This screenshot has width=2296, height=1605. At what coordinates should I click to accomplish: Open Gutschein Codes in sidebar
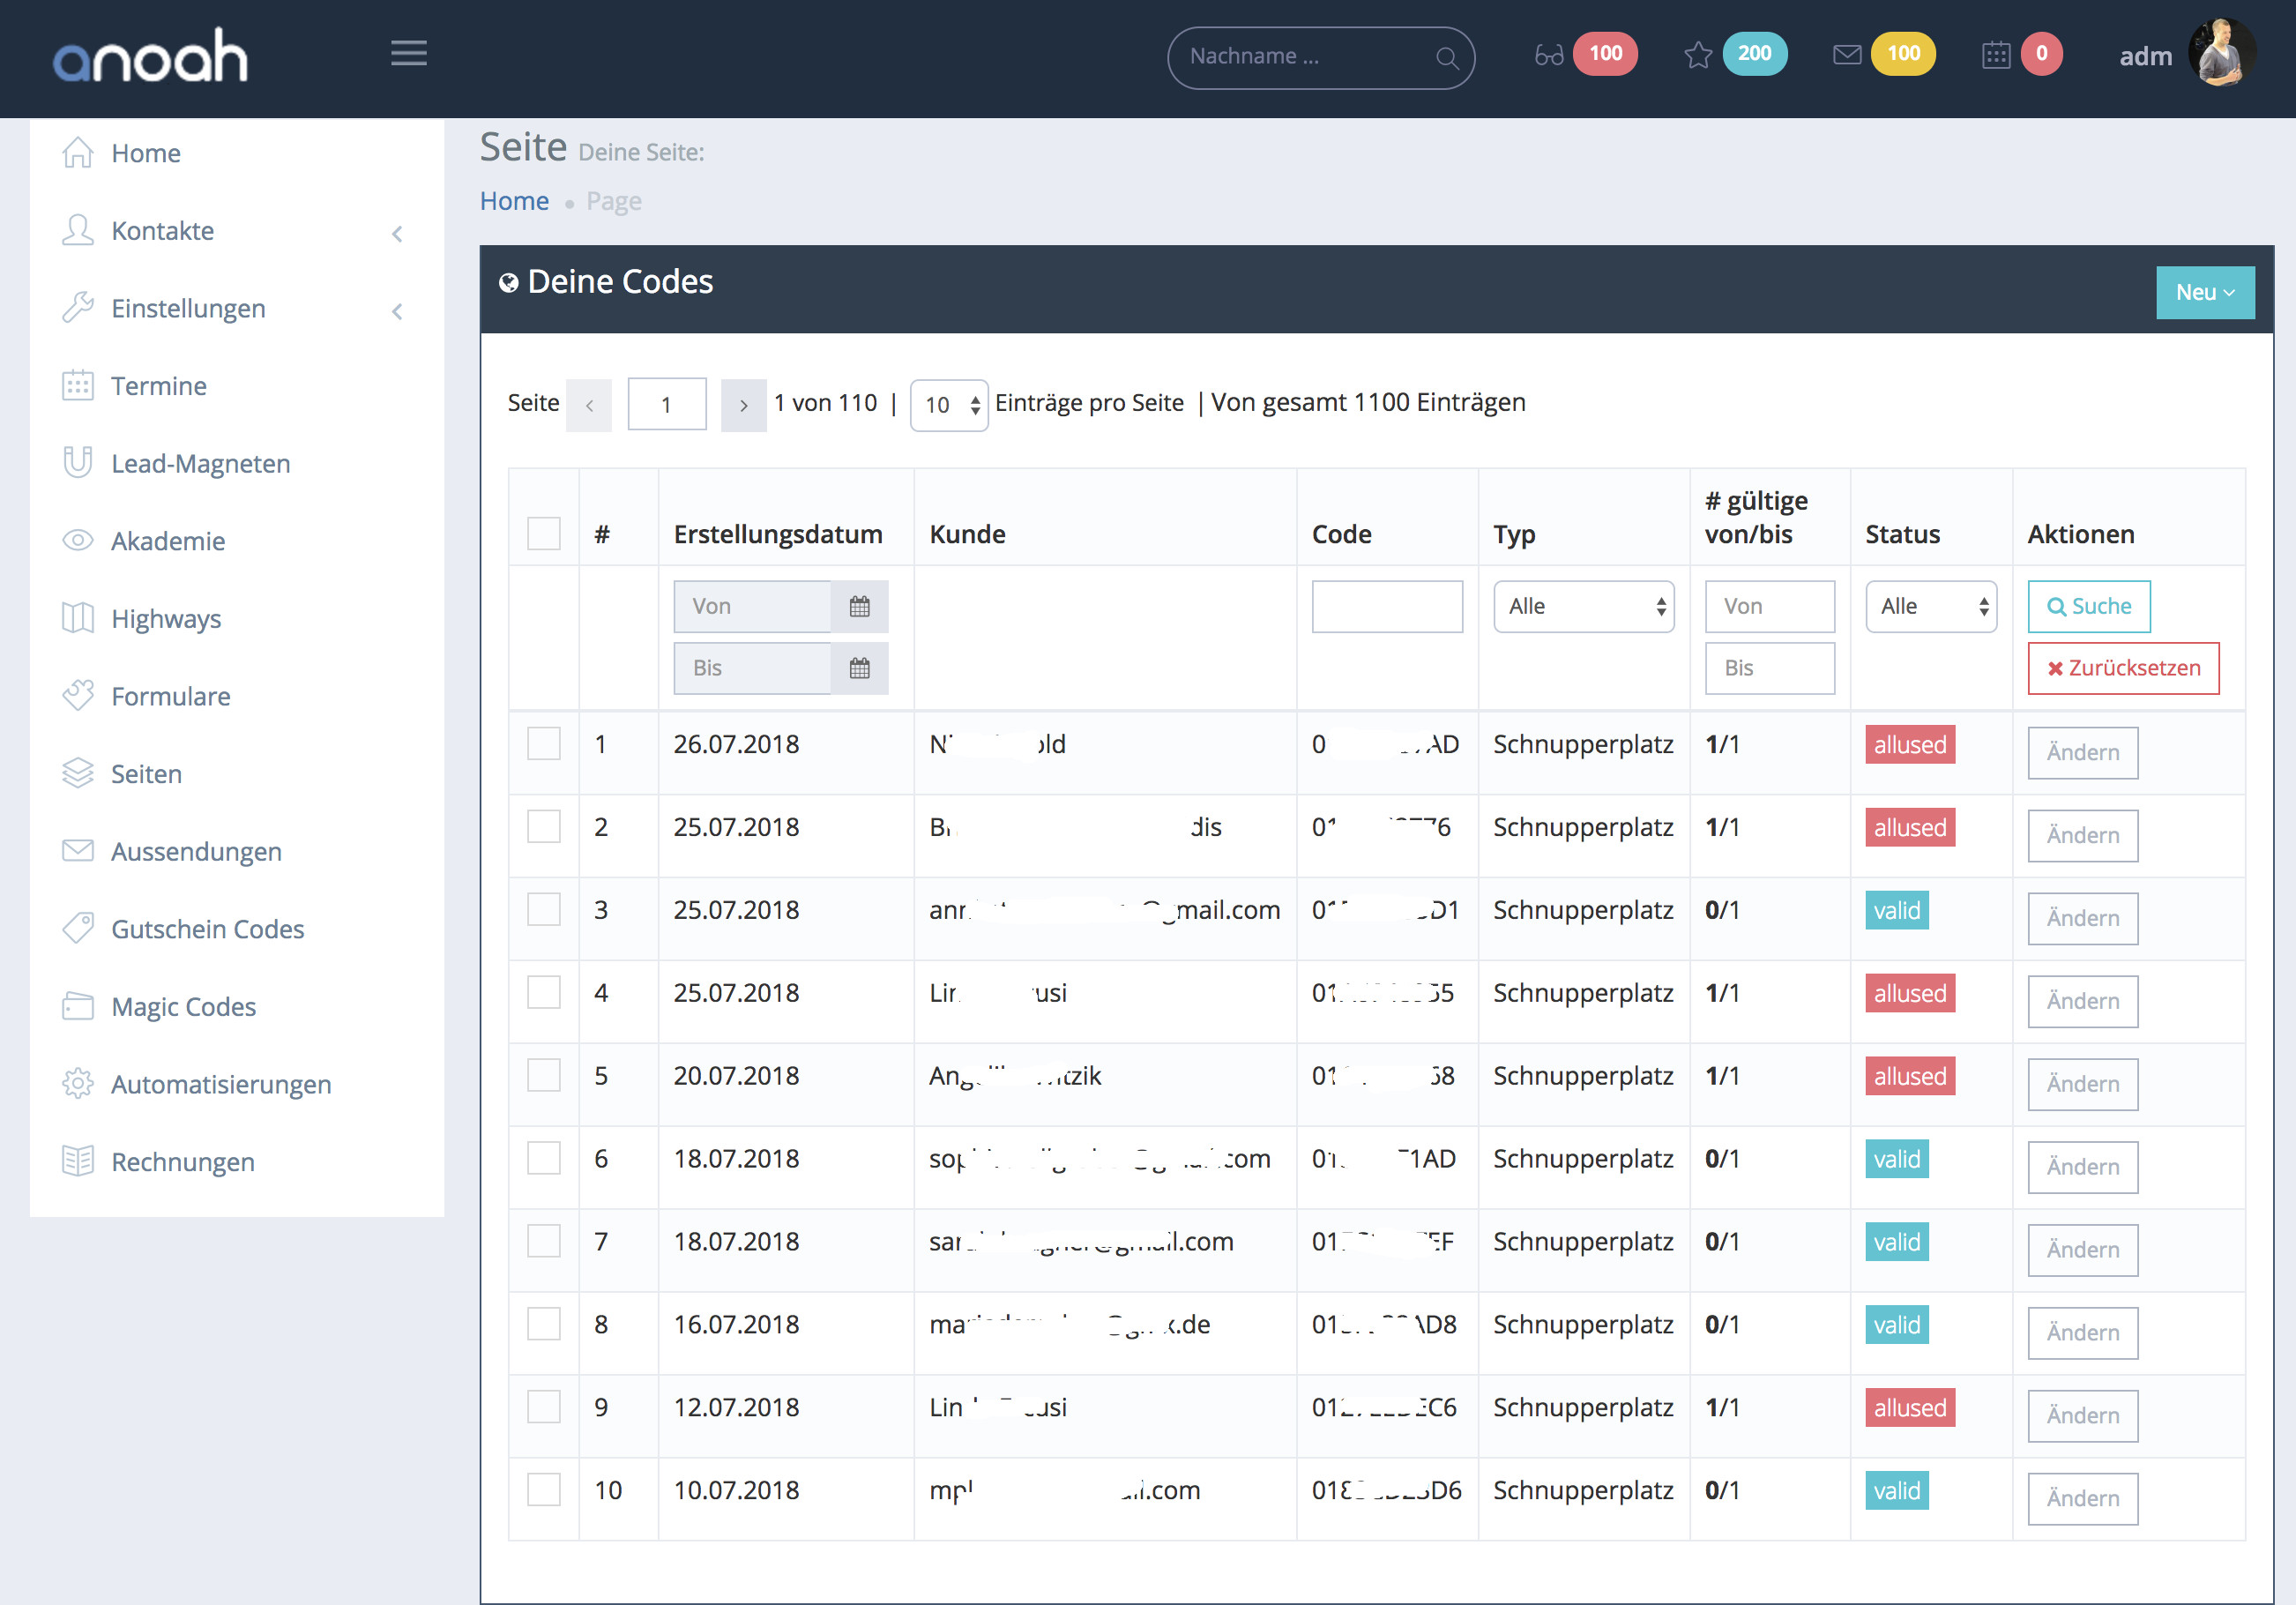point(207,929)
